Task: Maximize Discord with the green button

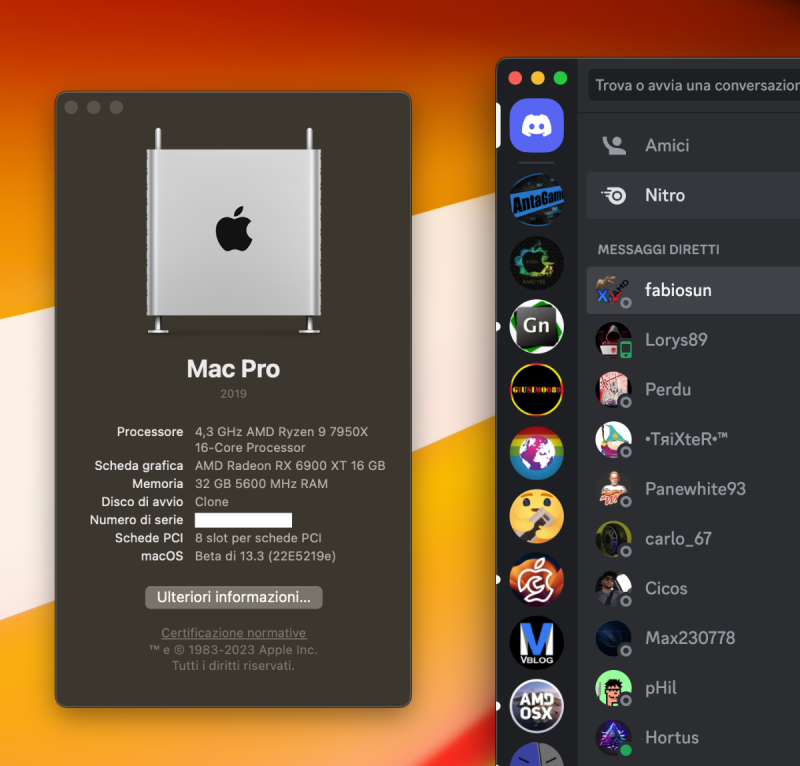Action: 560,78
